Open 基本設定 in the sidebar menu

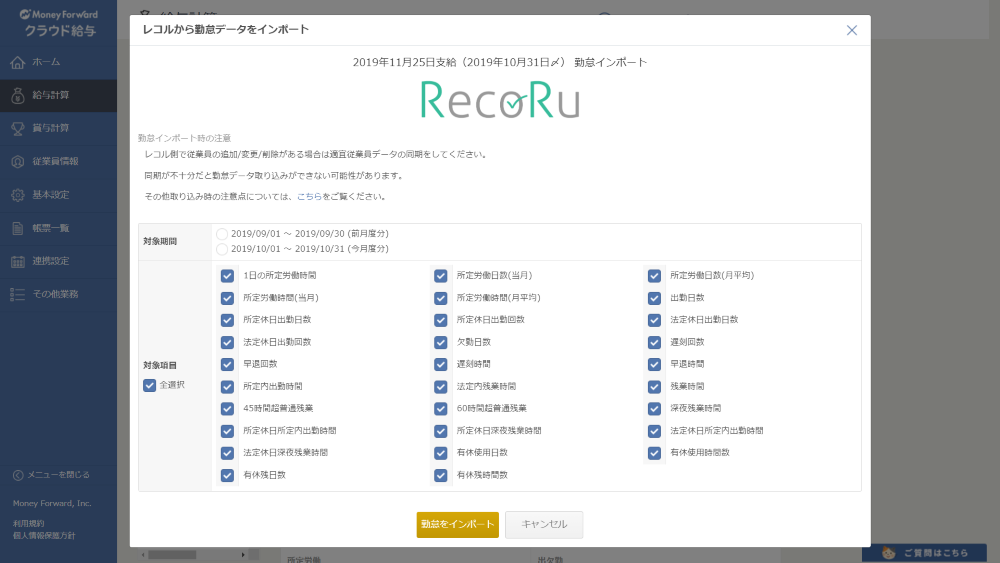pyautogui.click(x=59, y=194)
